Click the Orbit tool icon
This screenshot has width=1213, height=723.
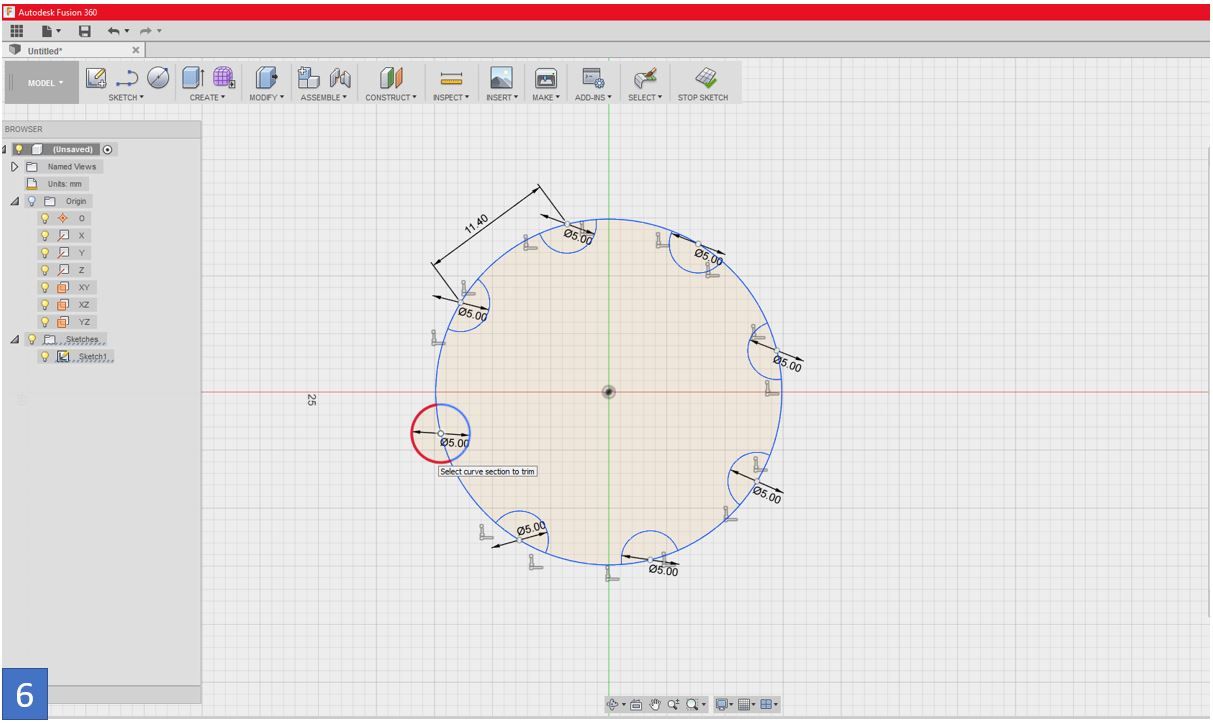pyautogui.click(x=613, y=705)
